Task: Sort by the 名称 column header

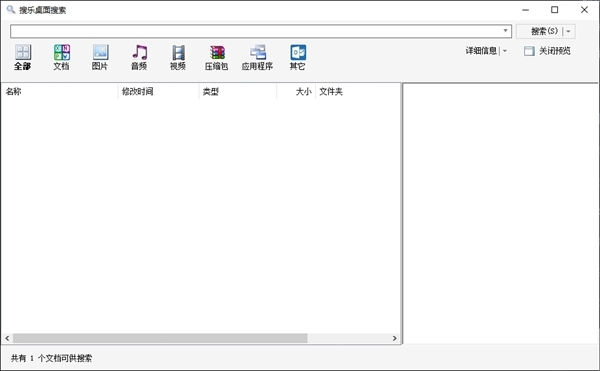Action: [x=60, y=91]
